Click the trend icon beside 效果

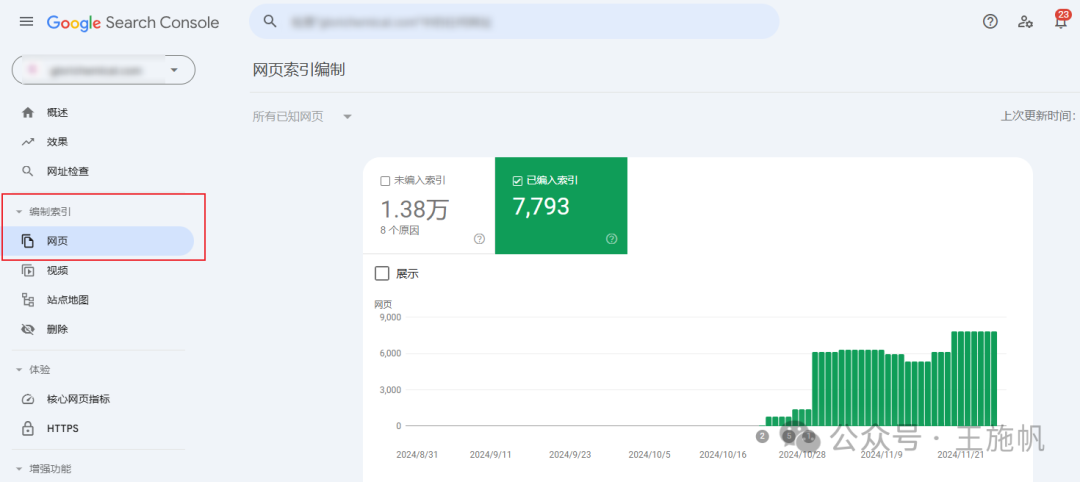28,142
